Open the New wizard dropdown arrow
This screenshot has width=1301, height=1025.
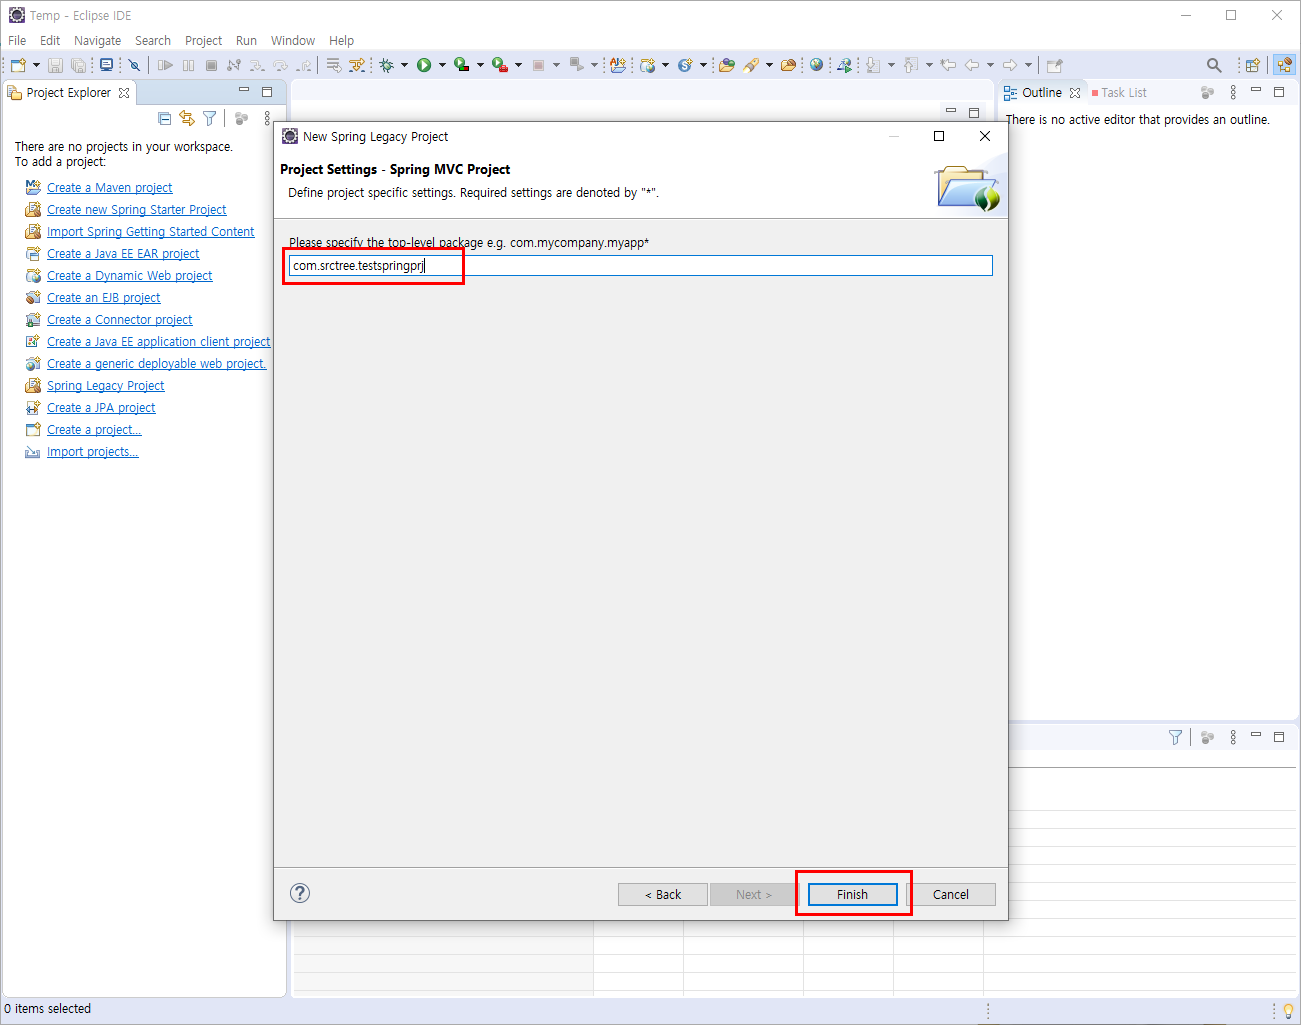pos(37,65)
